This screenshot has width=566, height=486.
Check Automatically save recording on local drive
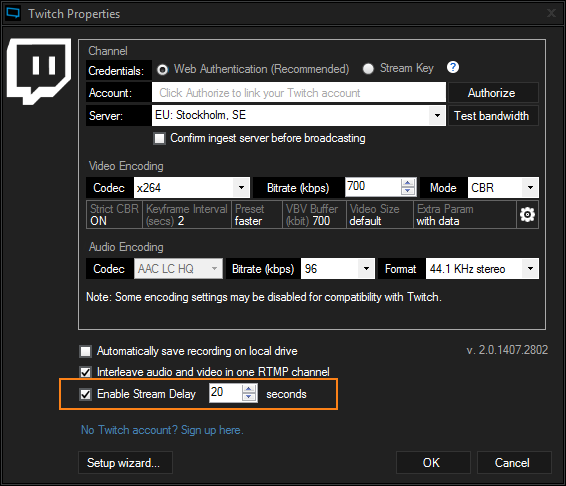pyautogui.click(x=86, y=351)
